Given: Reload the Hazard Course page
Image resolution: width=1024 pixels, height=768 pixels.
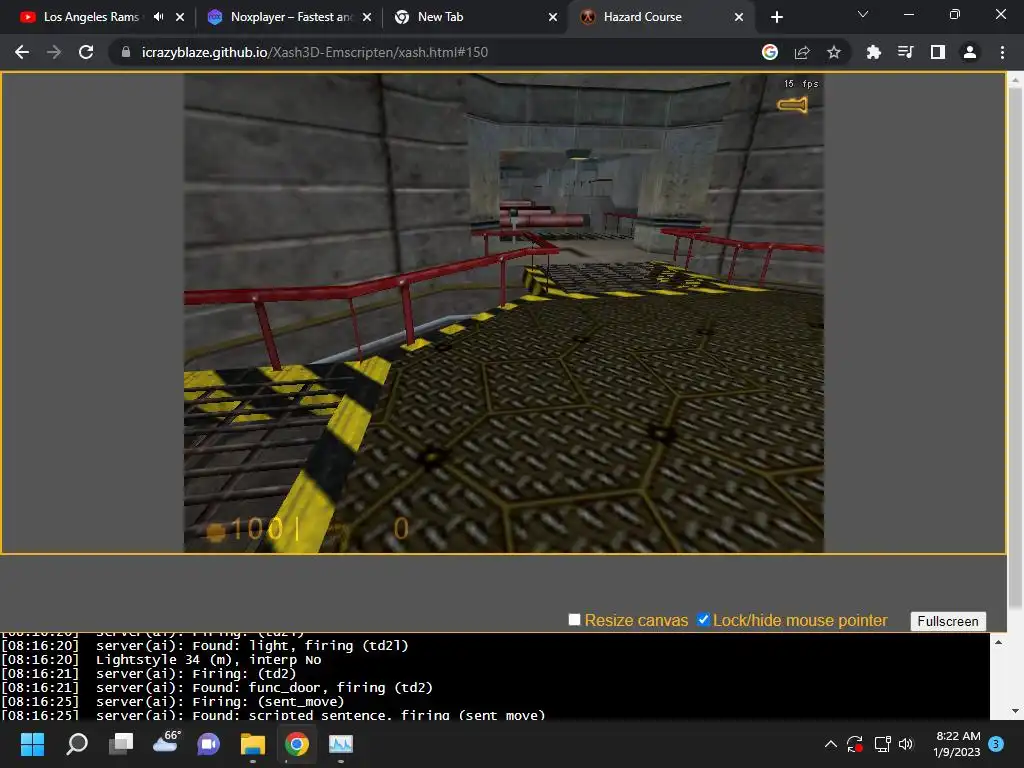Looking at the screenshot, I should (x=86, y=52).
